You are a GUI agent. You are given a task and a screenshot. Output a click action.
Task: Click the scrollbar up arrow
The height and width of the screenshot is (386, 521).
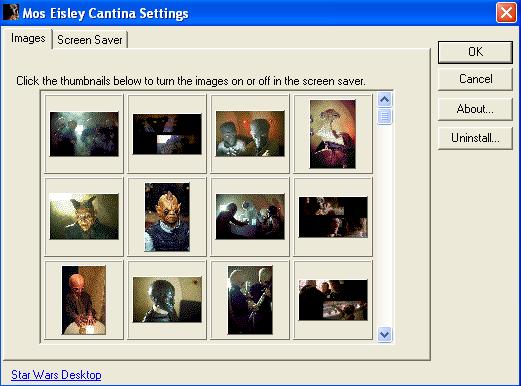385,99
